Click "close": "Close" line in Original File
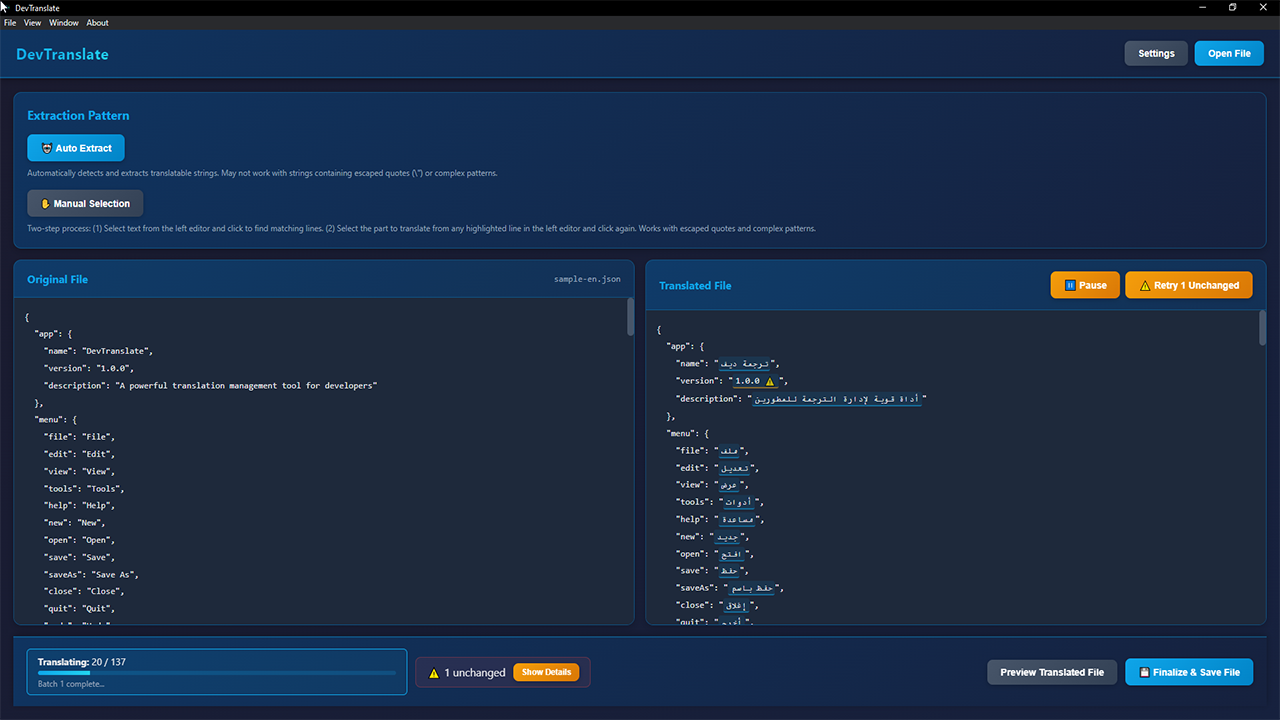 pyautogui.click(x=84, y=591)
